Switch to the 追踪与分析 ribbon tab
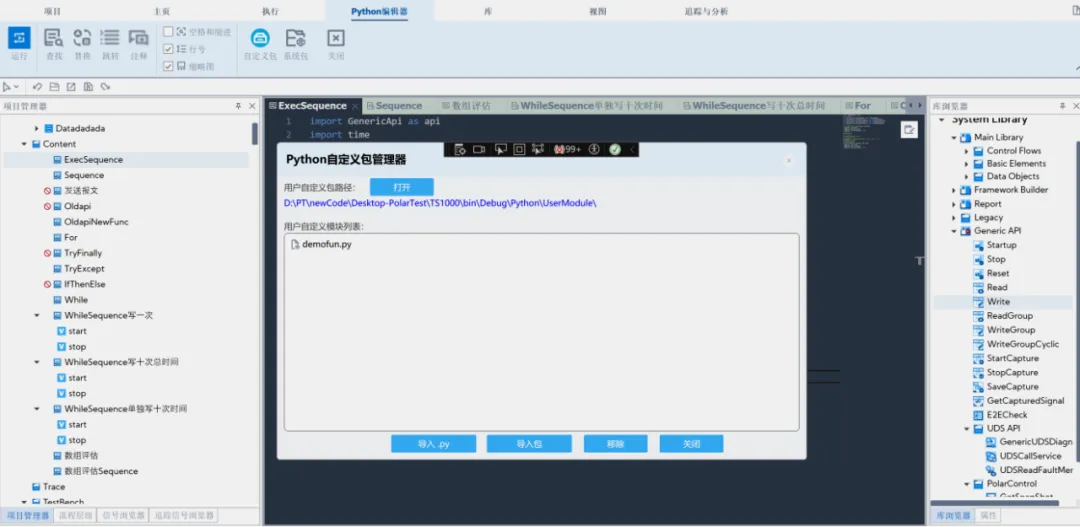The width and height of the screenshot is (1080, 527). (x=706, y=11)
